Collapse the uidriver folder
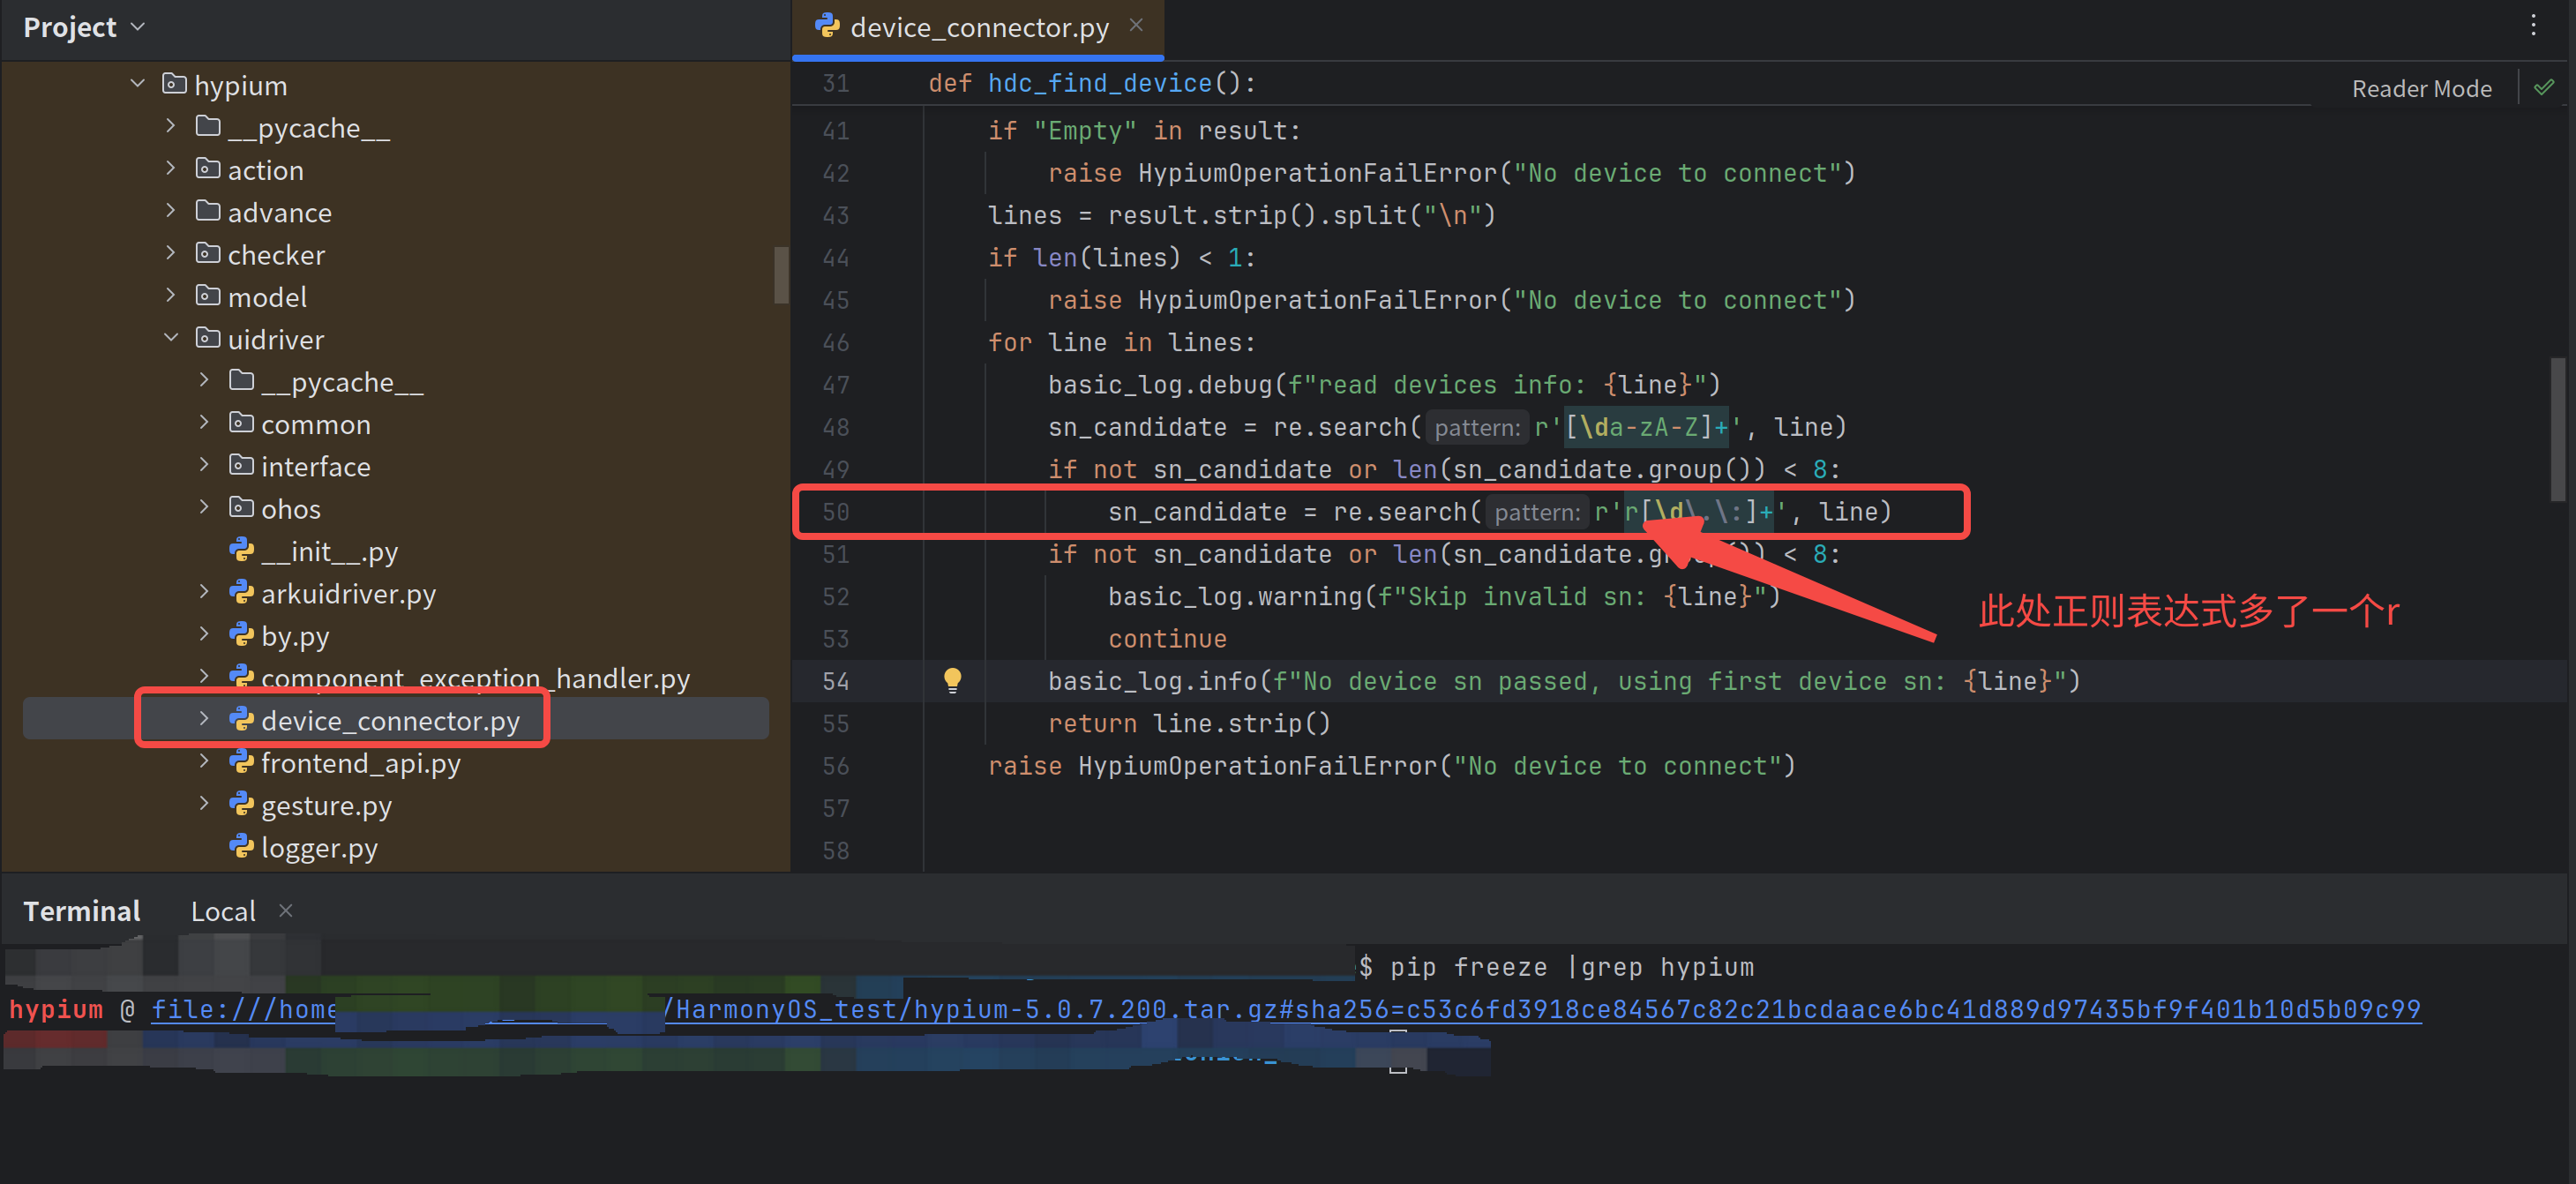Screen dimensions: 2576x1184 [x=171, y=338]
